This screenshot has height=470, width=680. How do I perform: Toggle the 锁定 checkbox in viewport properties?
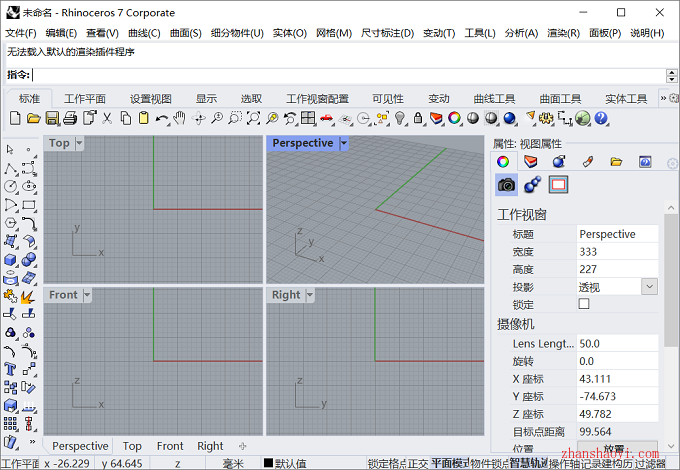584,304
